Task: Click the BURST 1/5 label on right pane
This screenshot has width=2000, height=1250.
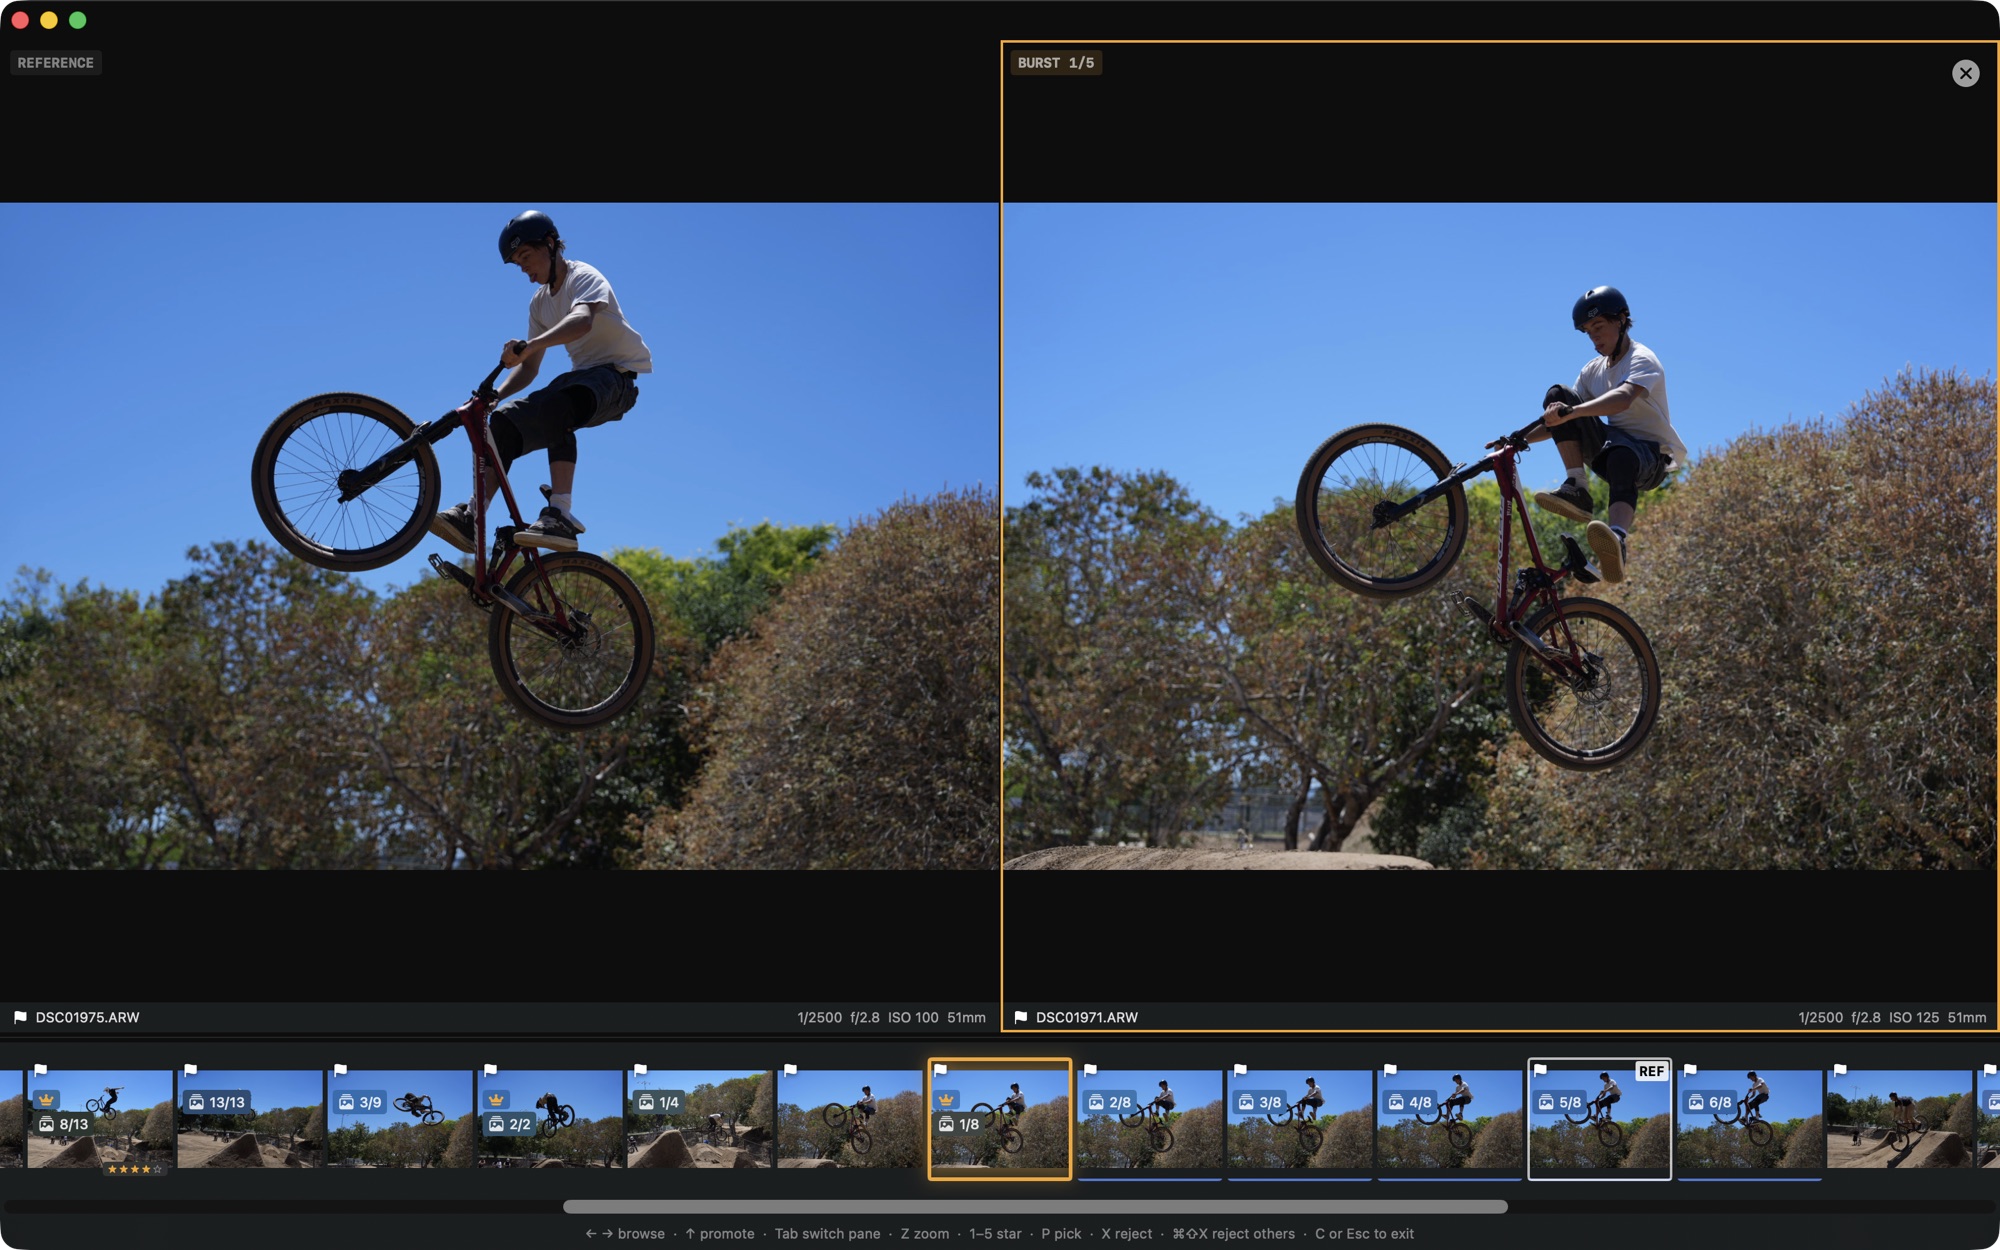Action: [1056, 63]
